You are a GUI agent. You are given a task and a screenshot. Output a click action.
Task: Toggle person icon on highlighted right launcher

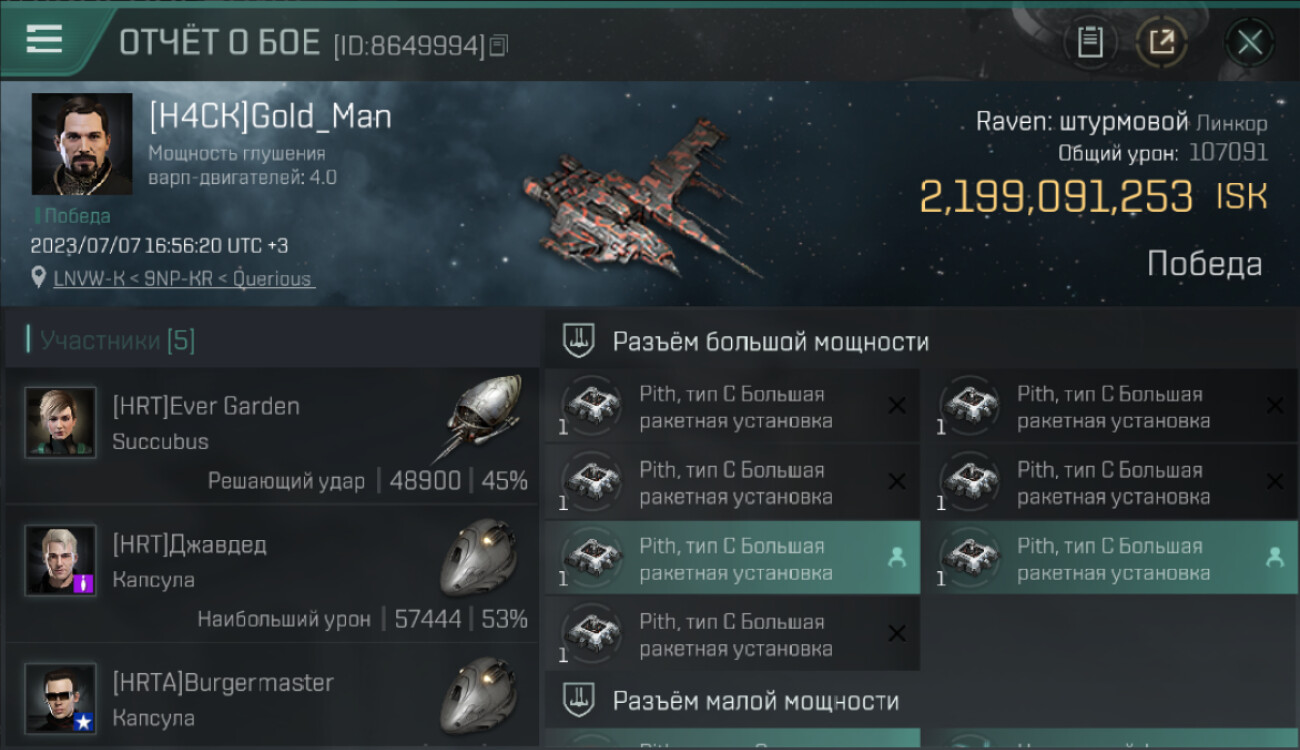[1275, 558]
